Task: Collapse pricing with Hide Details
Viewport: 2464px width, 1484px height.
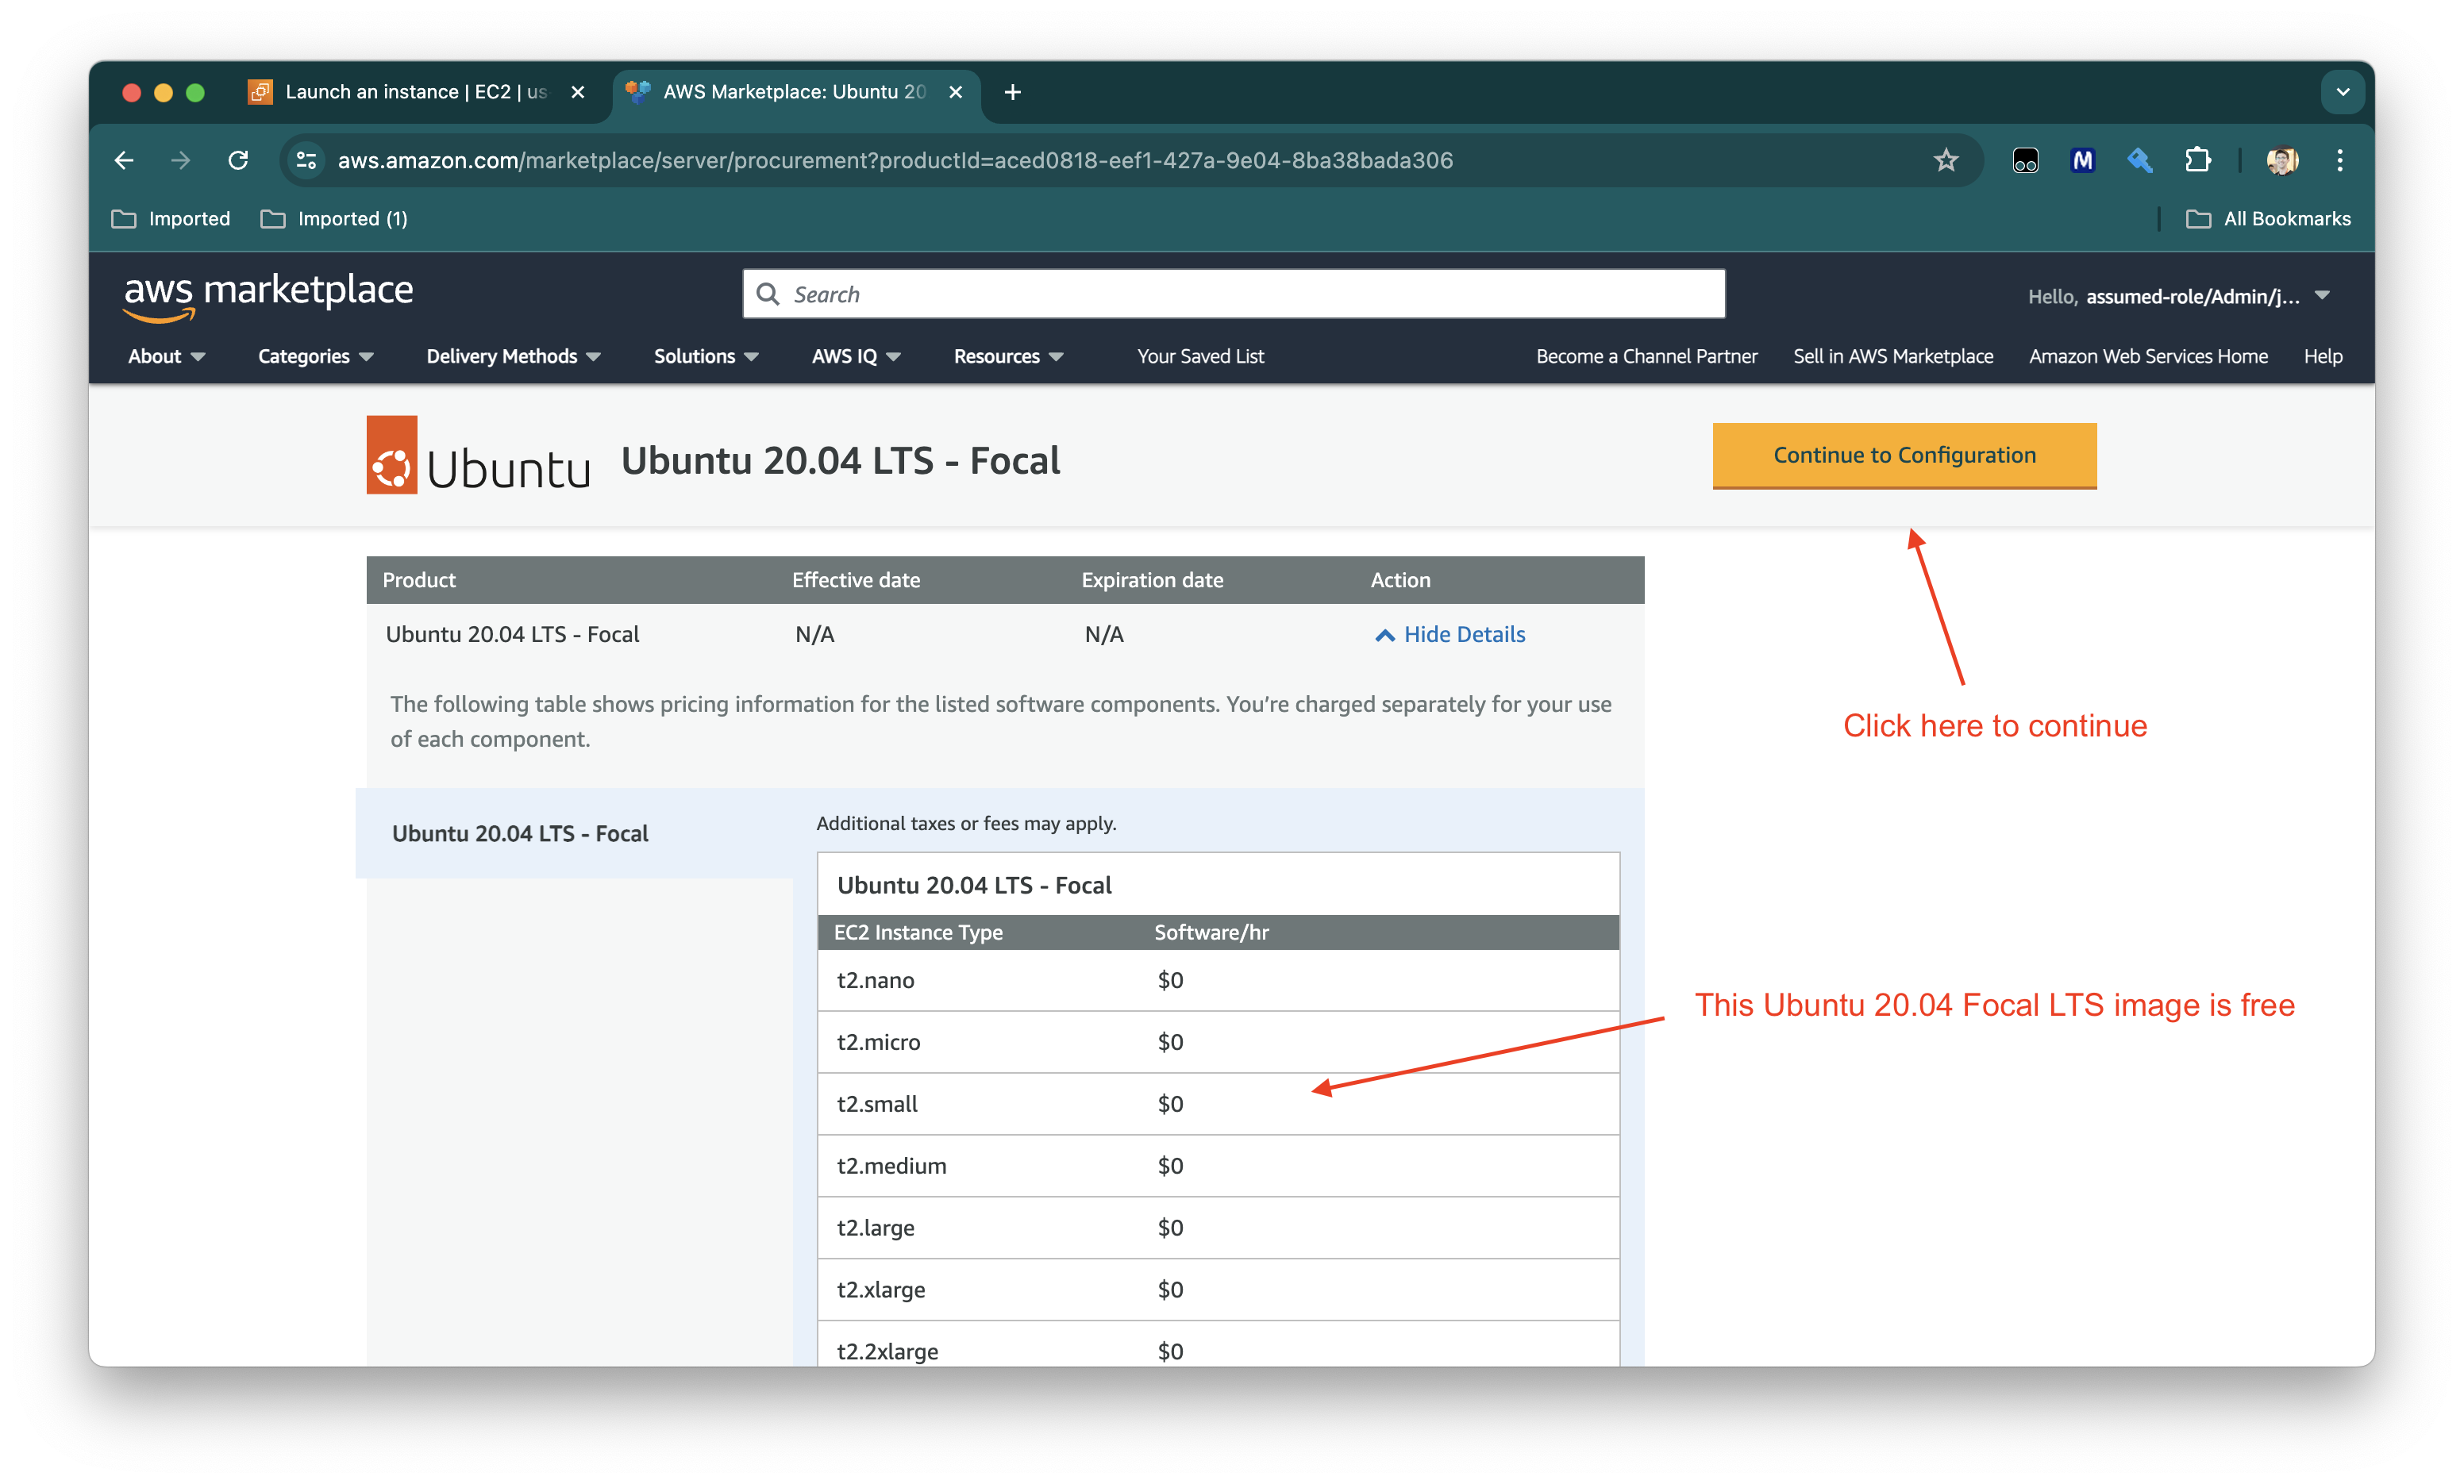Action: [1451, 634]
